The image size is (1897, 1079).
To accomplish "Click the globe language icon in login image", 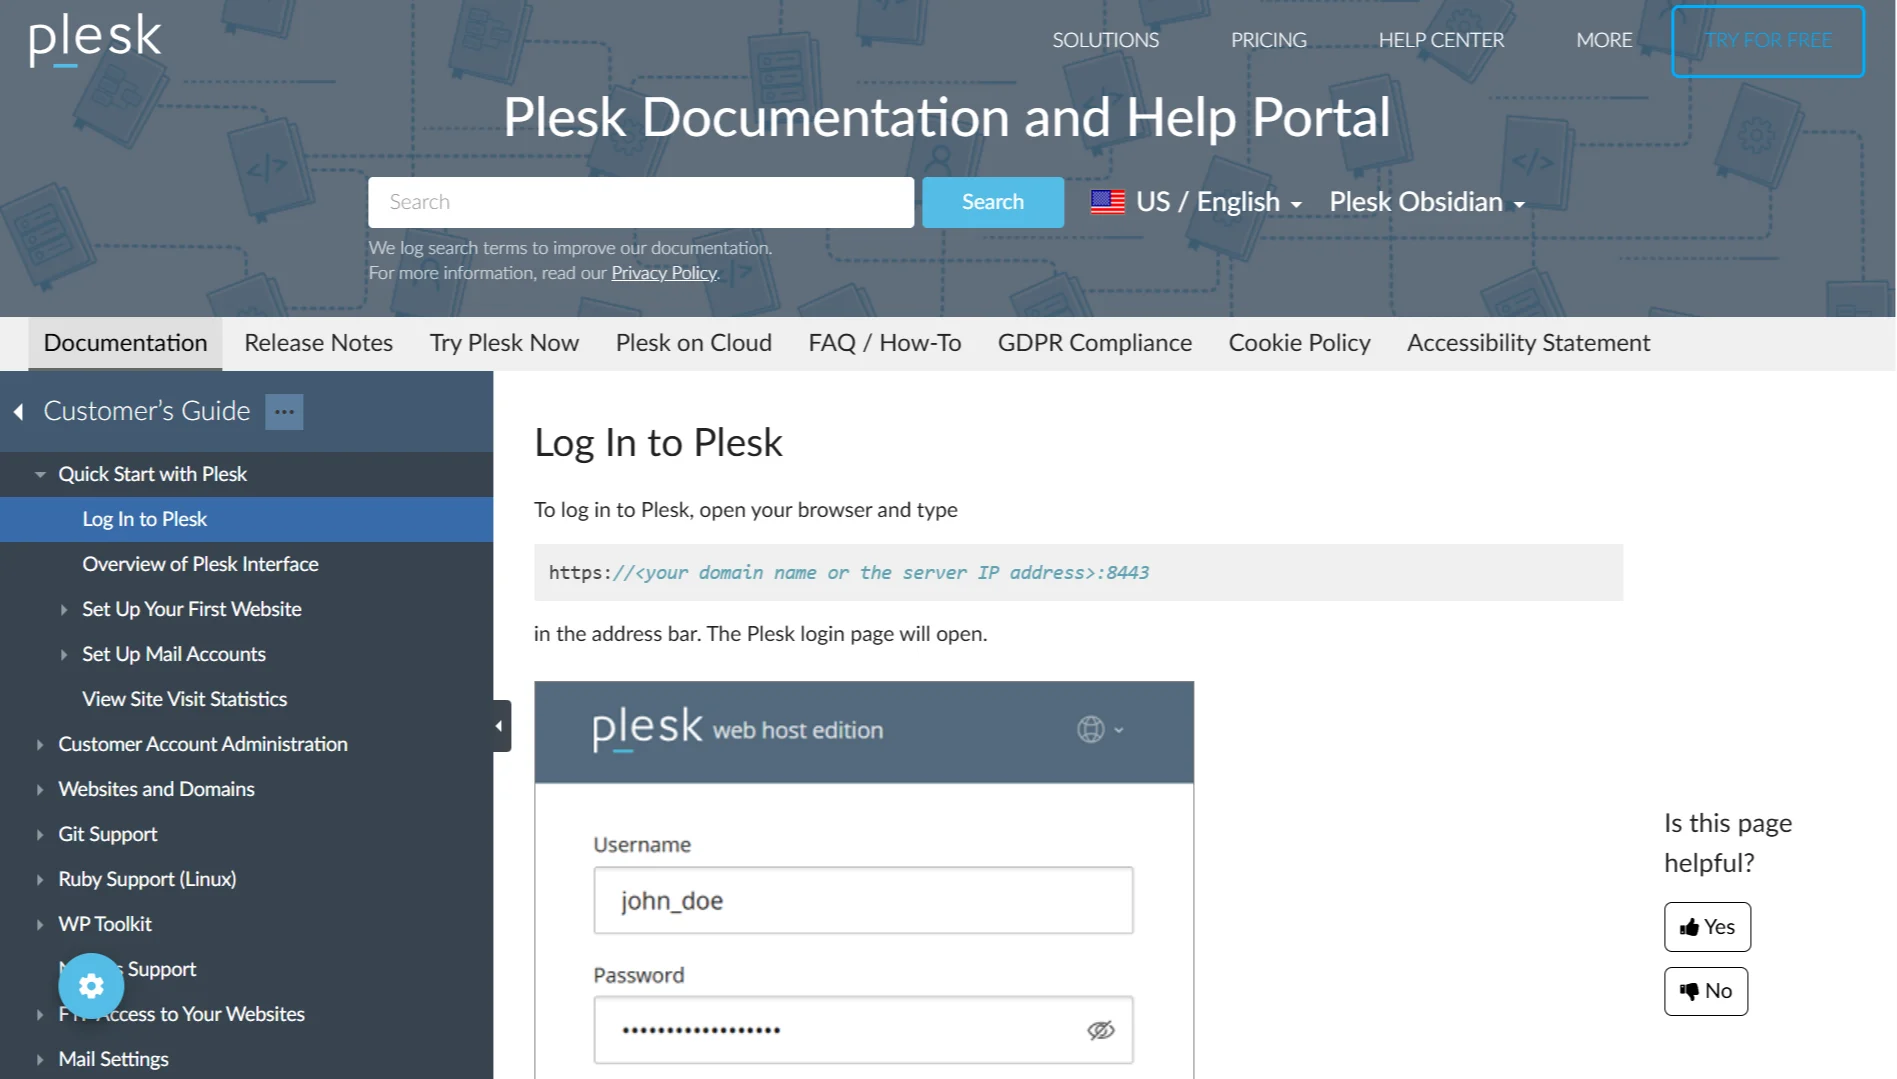I will coord(1091,730).
